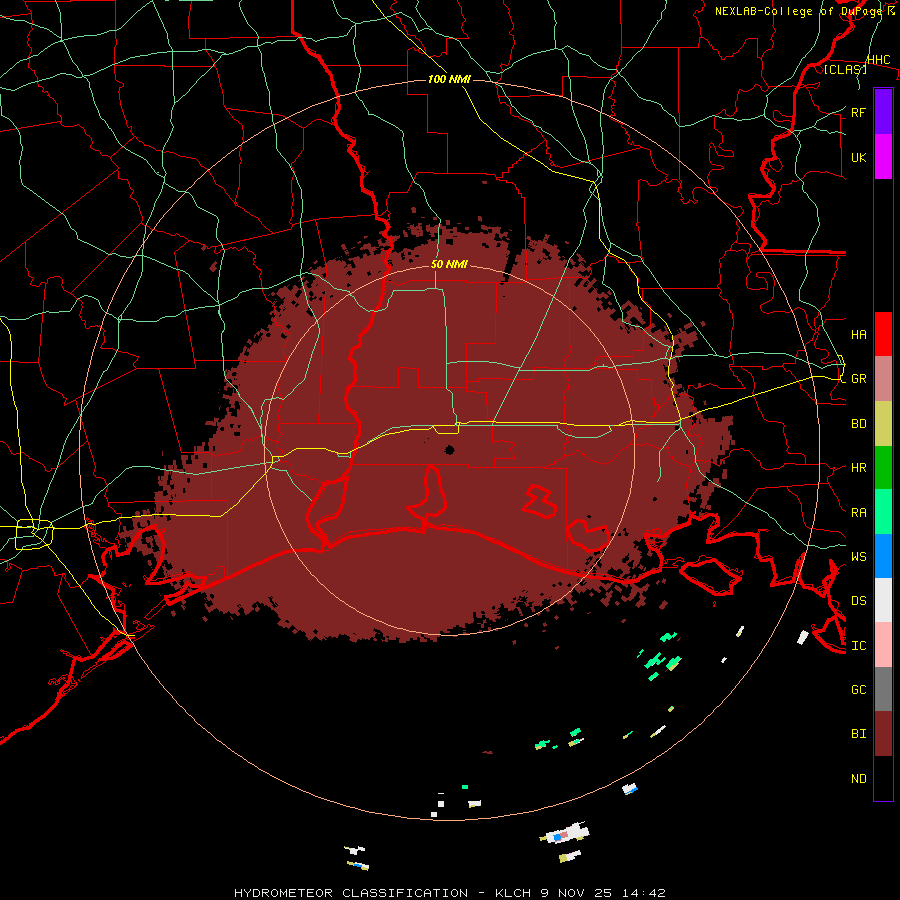Click the BD legend label
900x900 pixels.
tap(858, 424)
